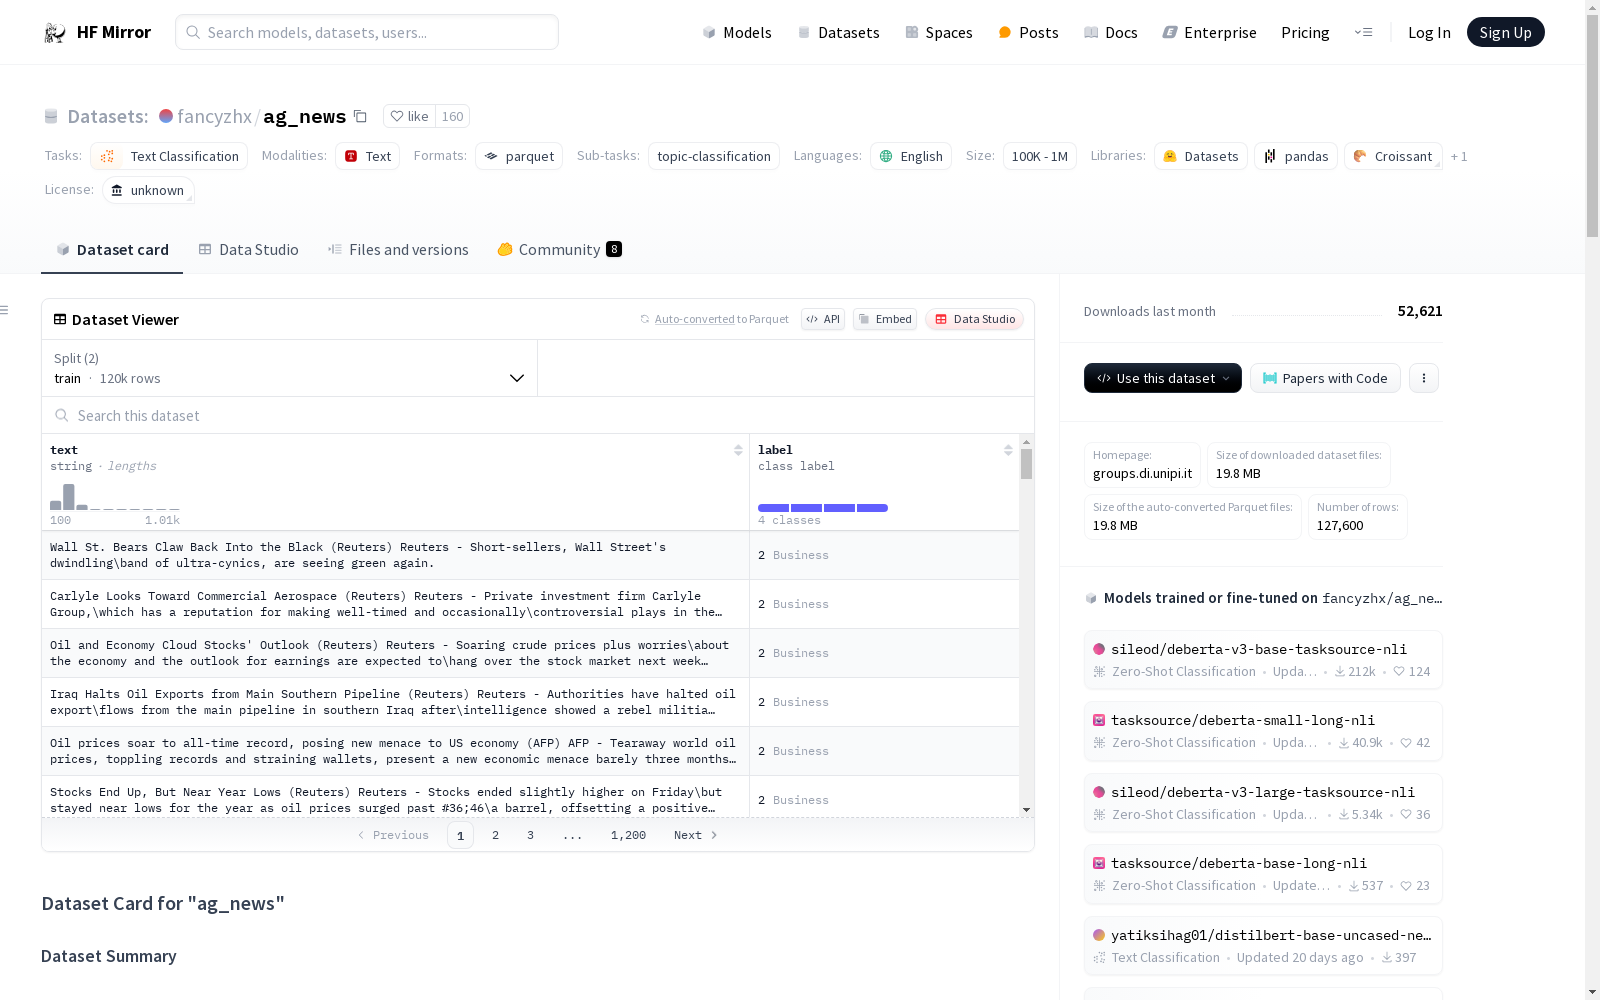Click the Pricing link

click(x=1305, y=33)
